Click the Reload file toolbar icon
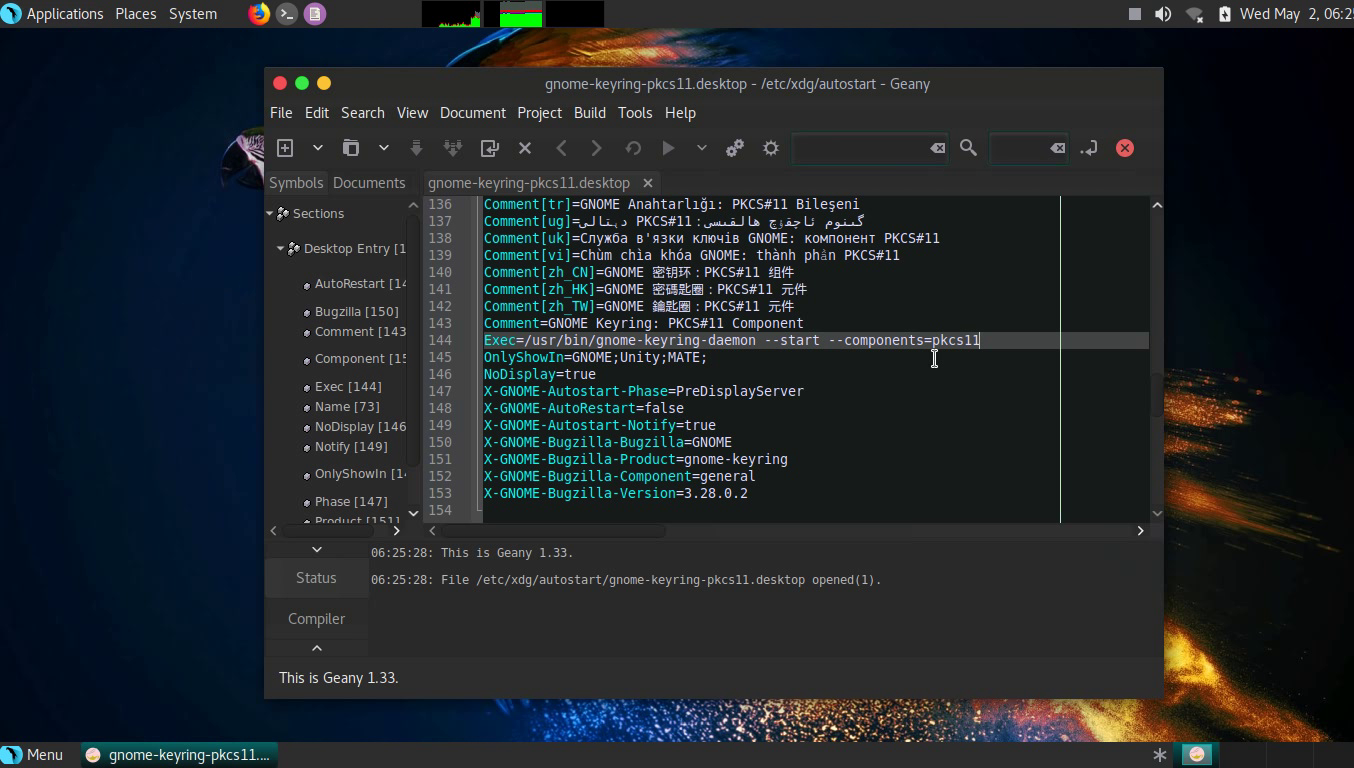The height and width of the screenshot is (768, 1354). click(489, 148)
